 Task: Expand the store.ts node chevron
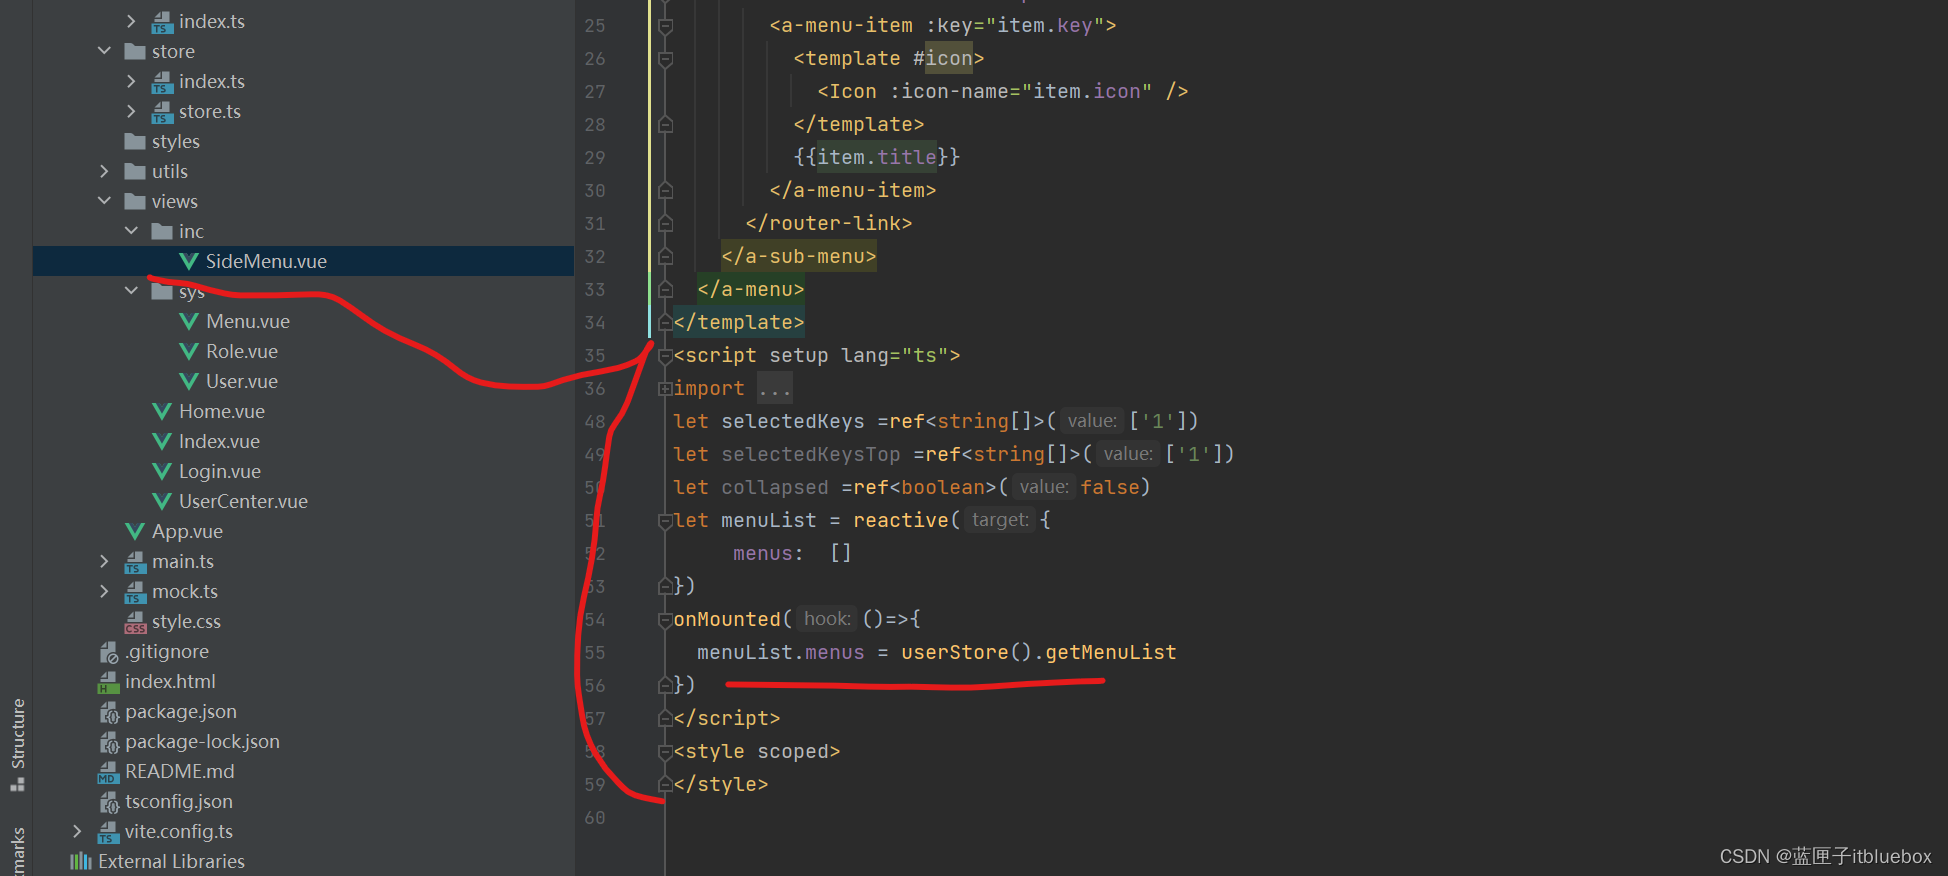[131, 111]
